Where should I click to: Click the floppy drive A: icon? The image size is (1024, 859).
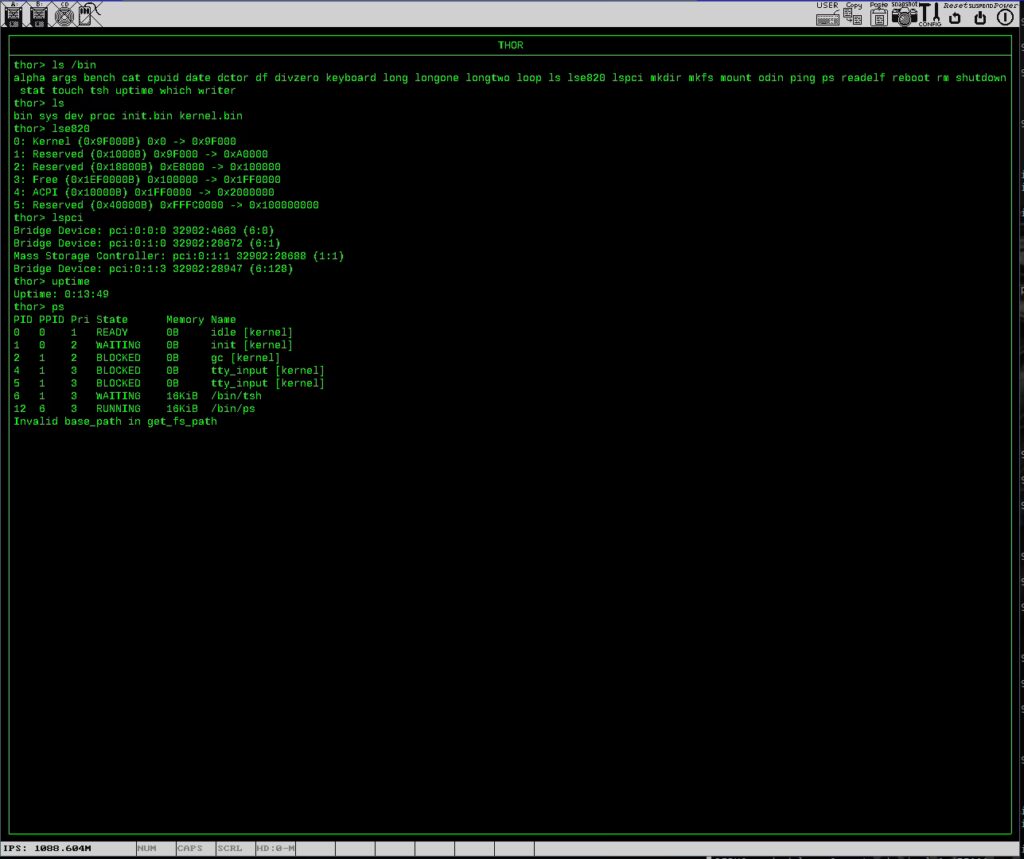tap(14, 14)
